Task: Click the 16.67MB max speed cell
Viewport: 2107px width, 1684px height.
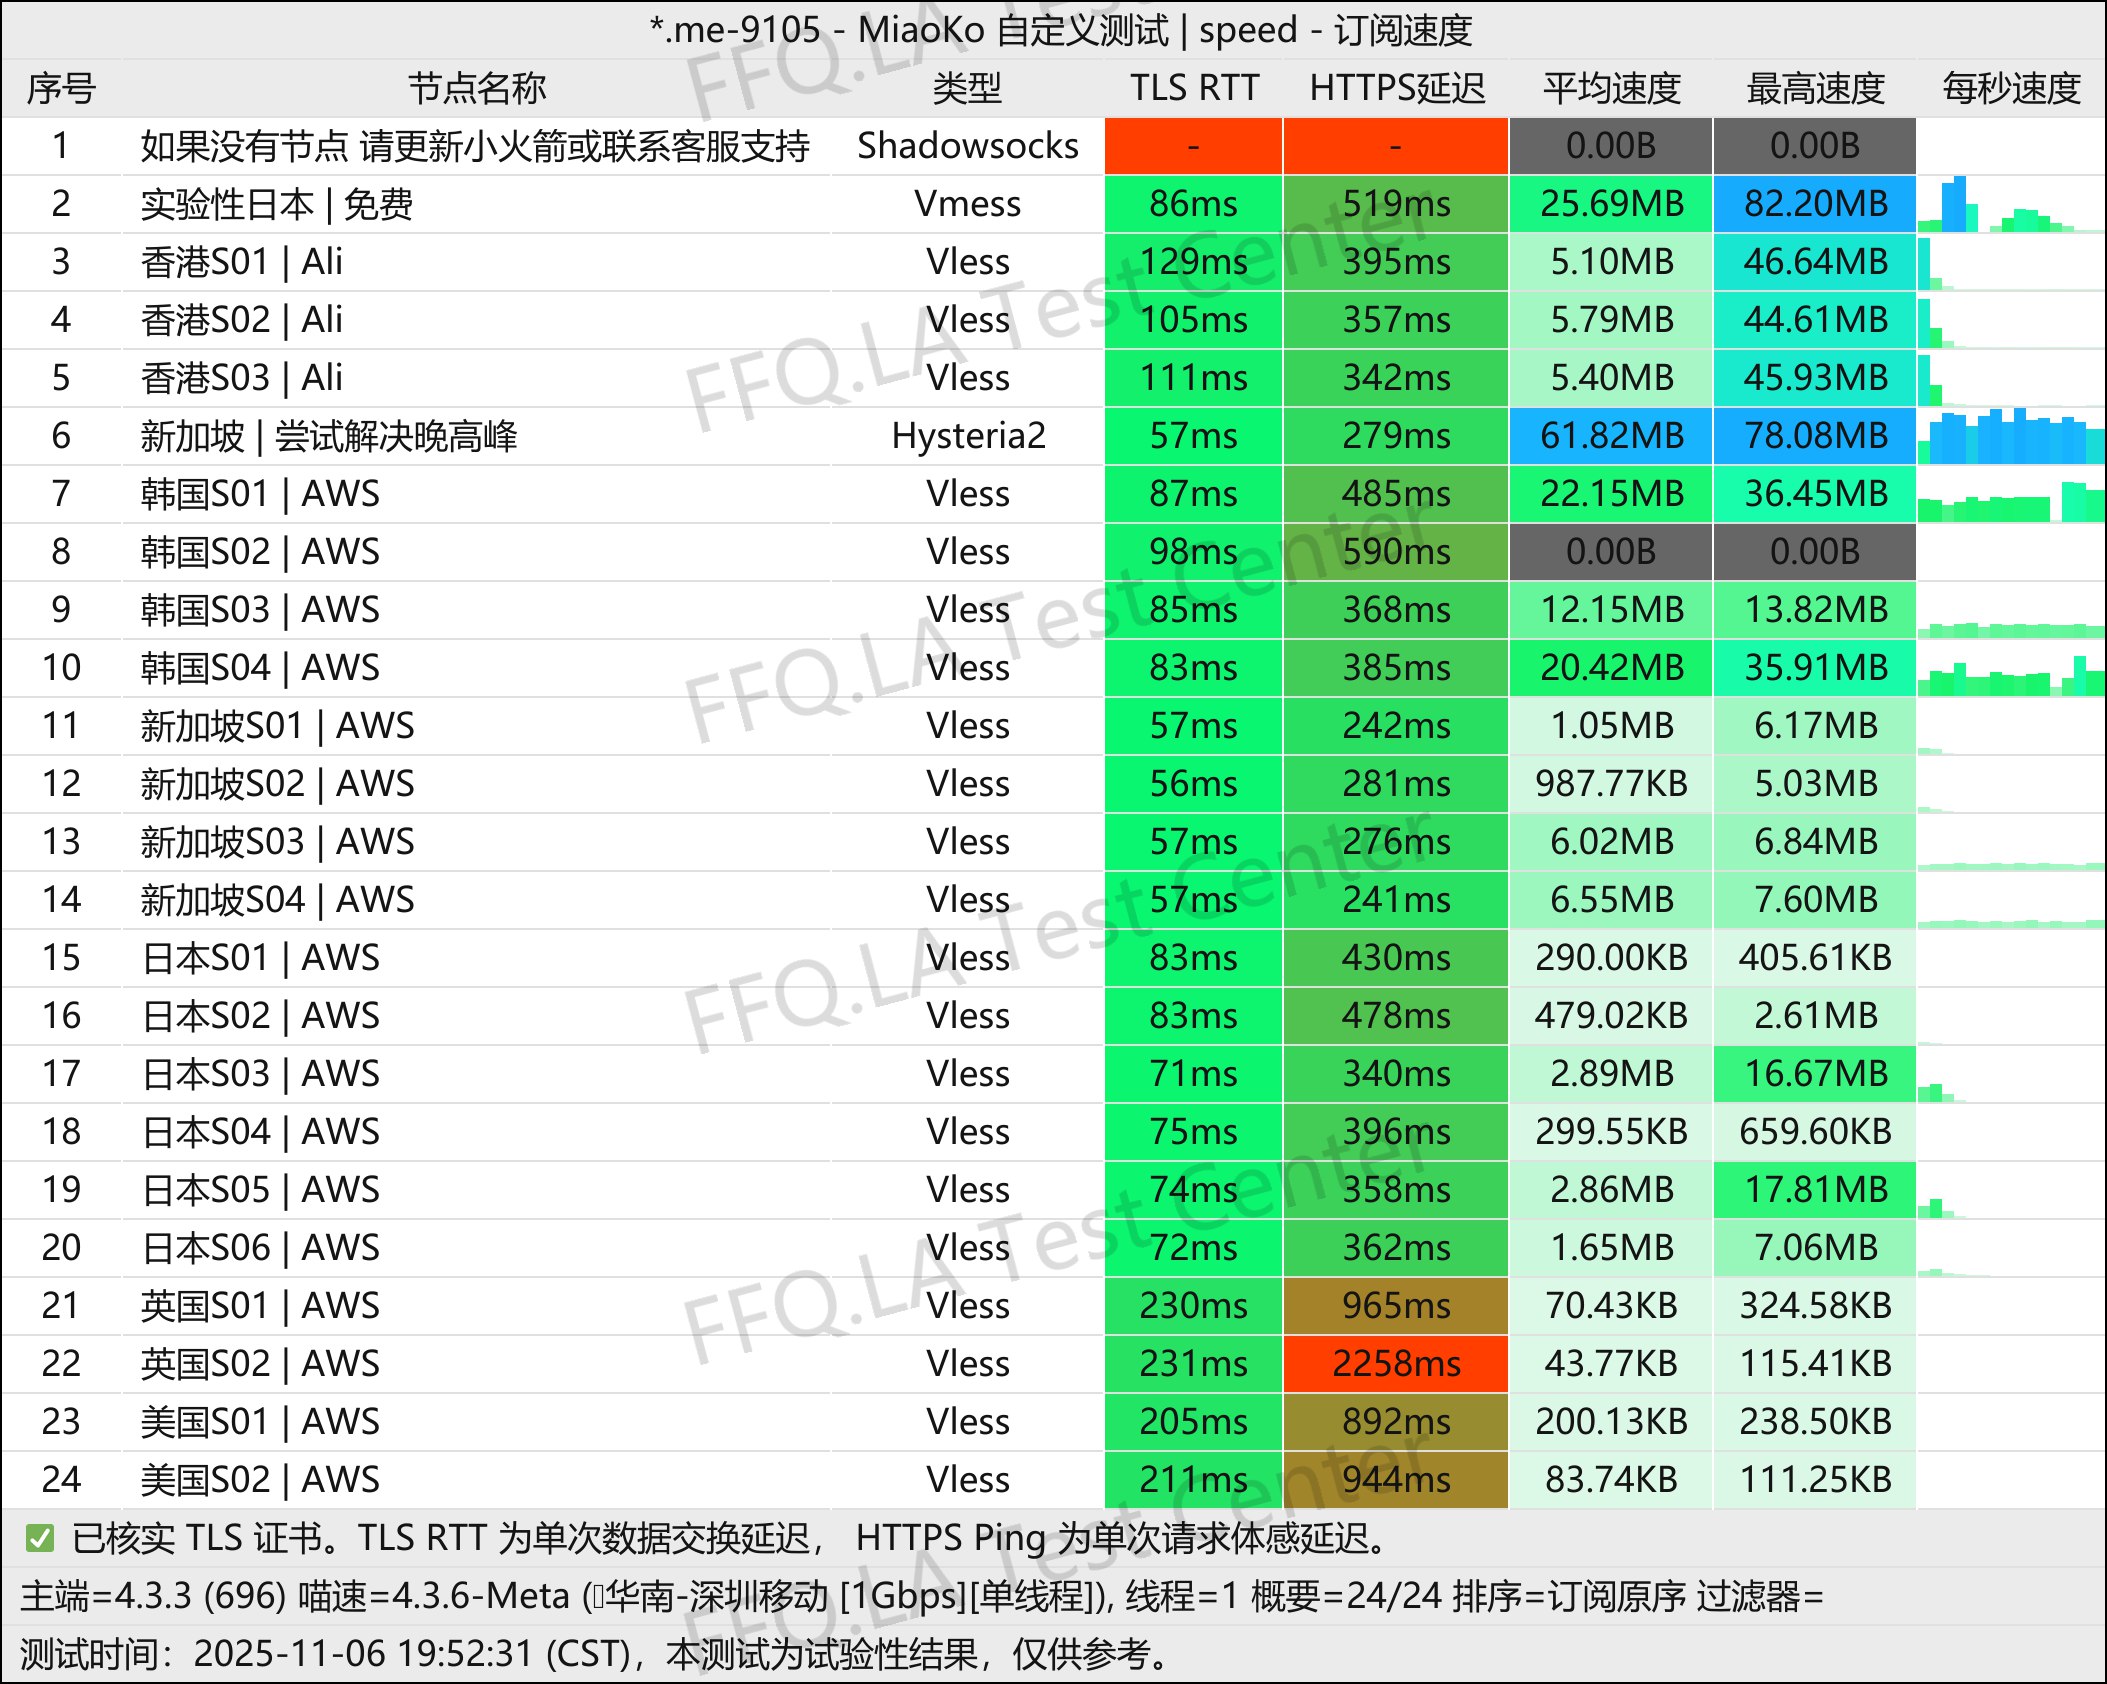Action: click(x=1815, y=1074)
